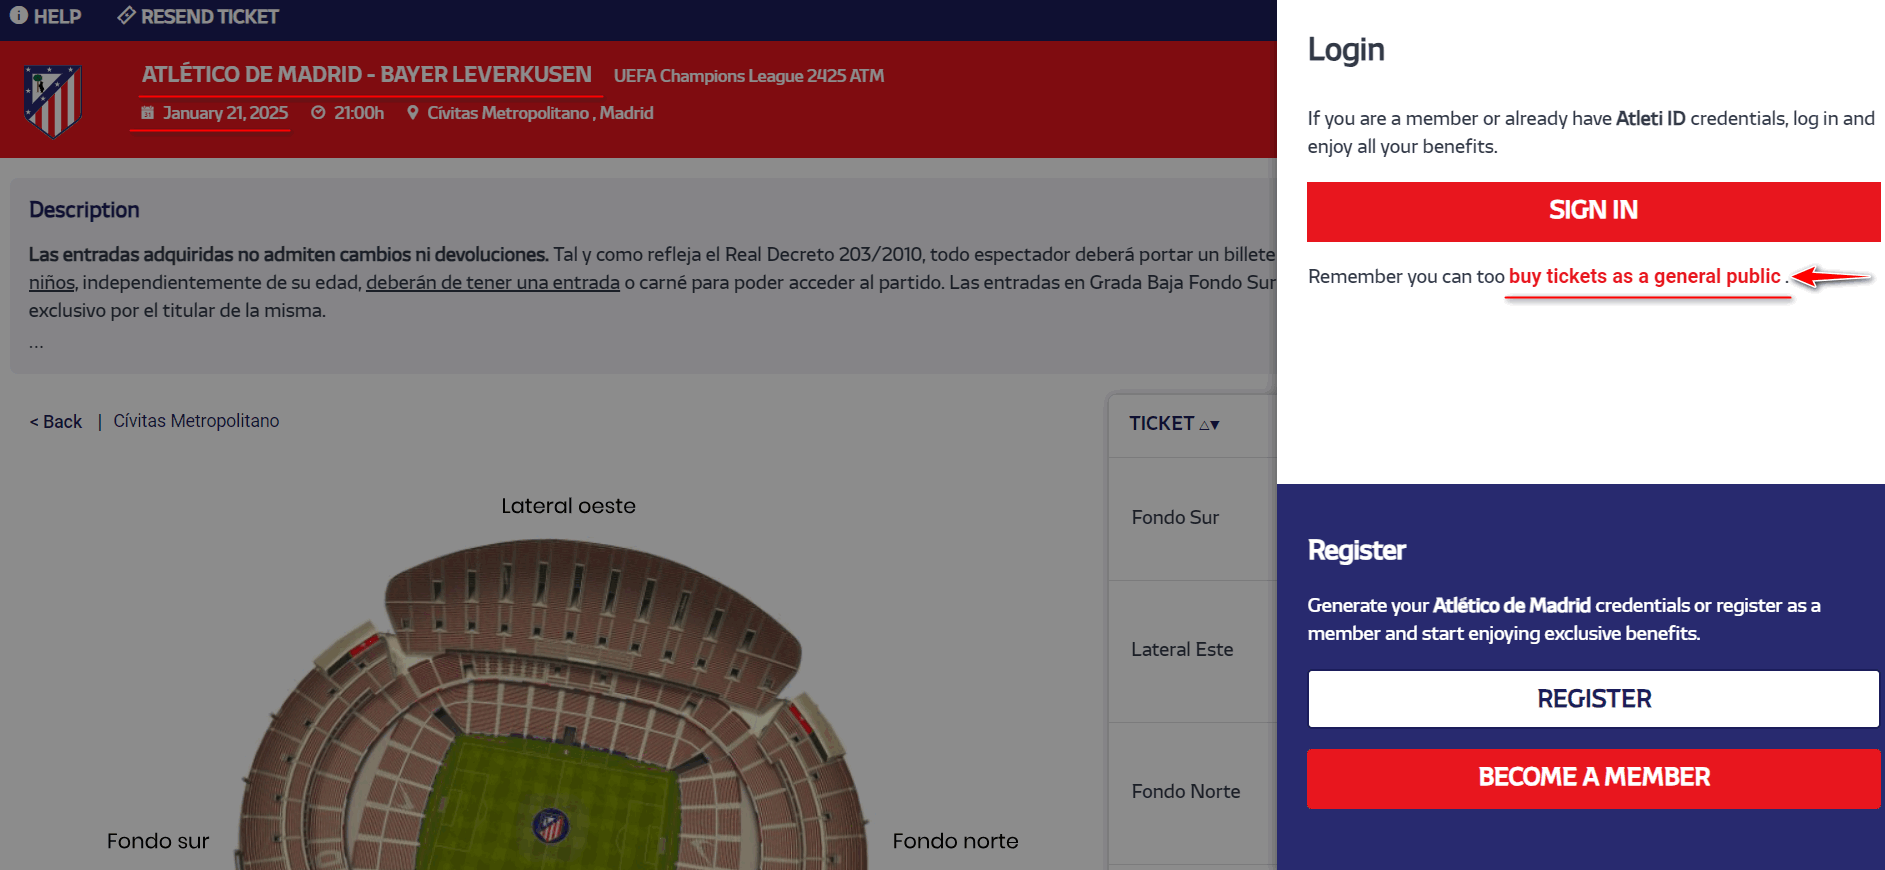Sort the list by TICKET column arrows

1209,424
